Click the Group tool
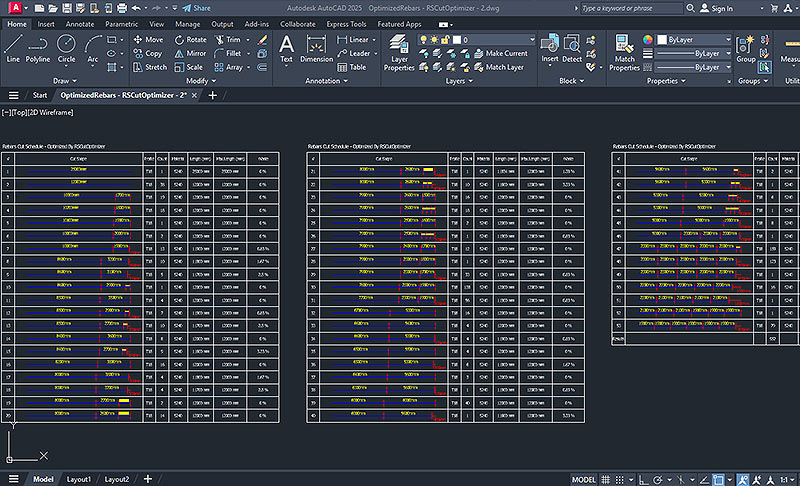The height and width of the screenshot is (486, 800). [745, 49]
